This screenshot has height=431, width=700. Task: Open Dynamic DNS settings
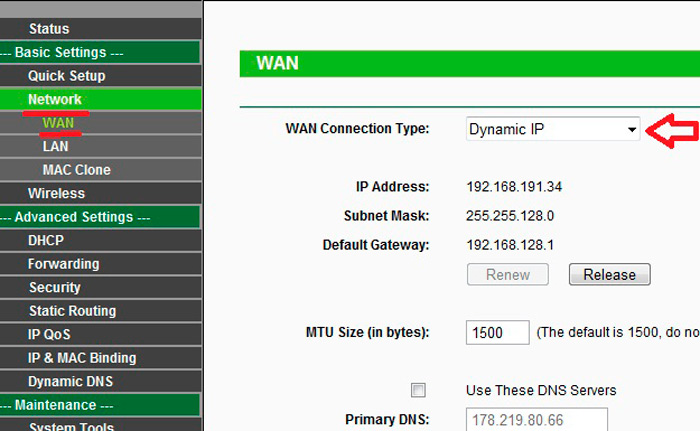70,381
